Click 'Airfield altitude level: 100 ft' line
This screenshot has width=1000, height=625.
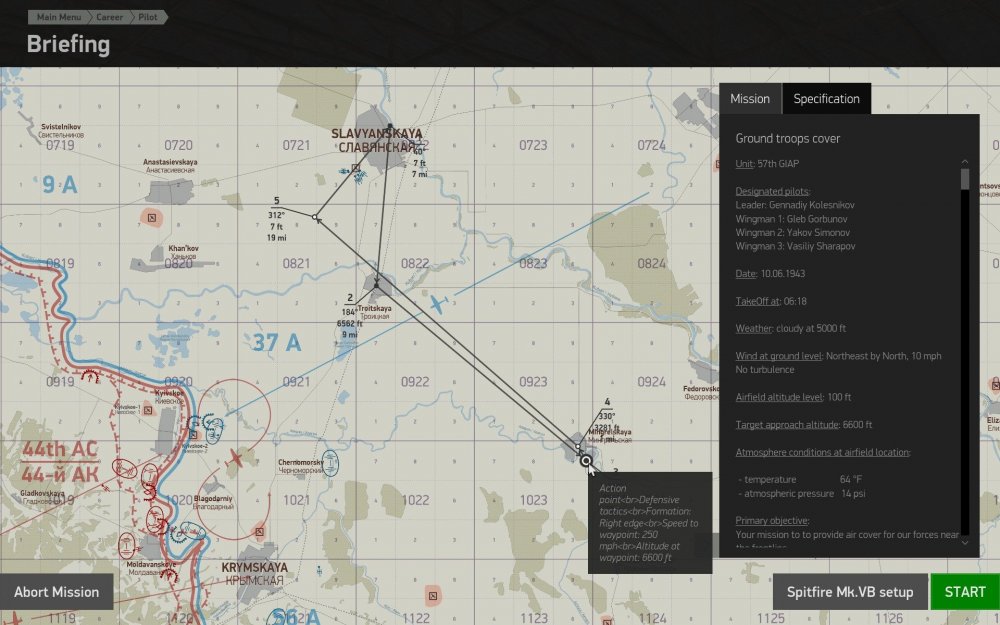click(793, 397)
